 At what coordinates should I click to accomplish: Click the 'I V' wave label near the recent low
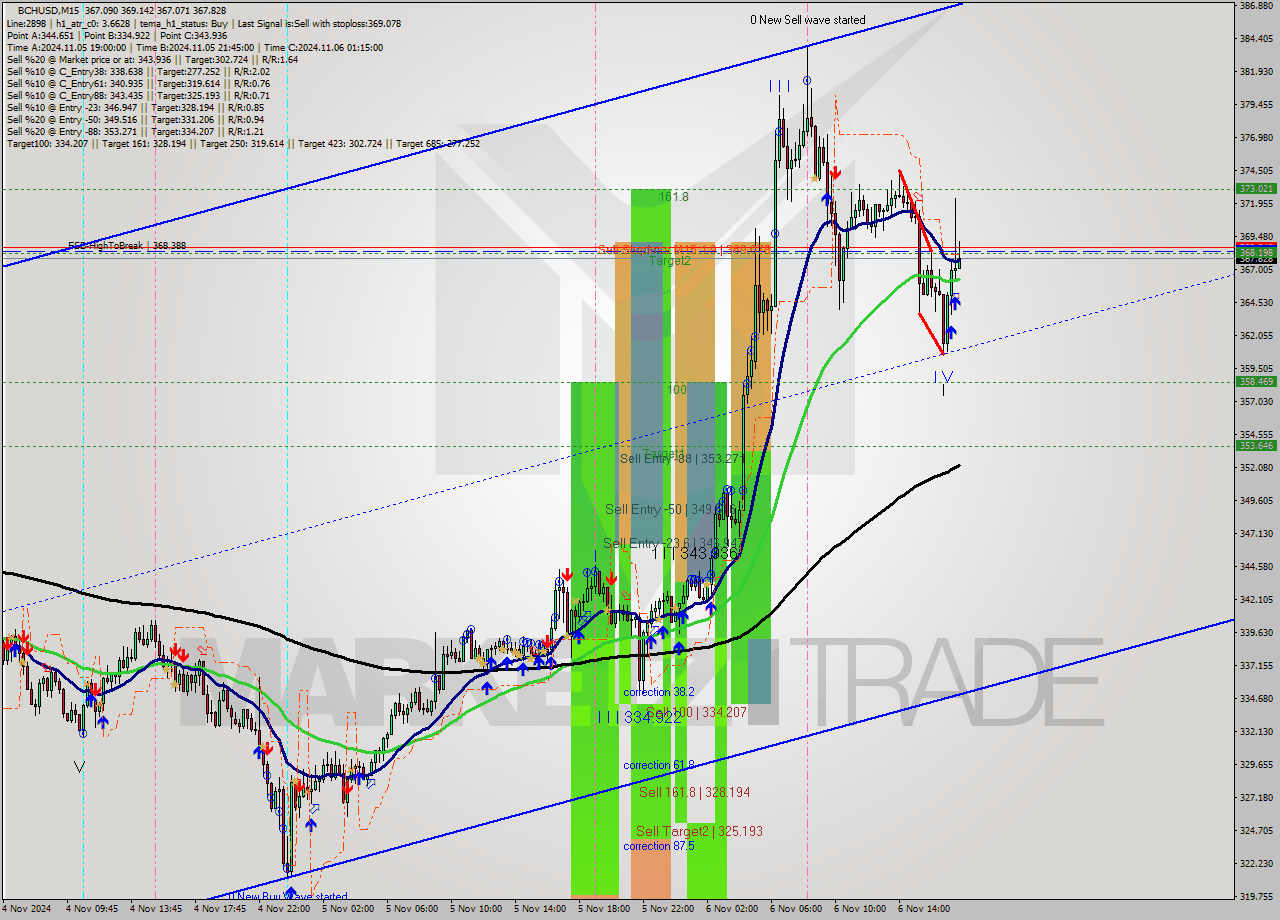point(943,376)
